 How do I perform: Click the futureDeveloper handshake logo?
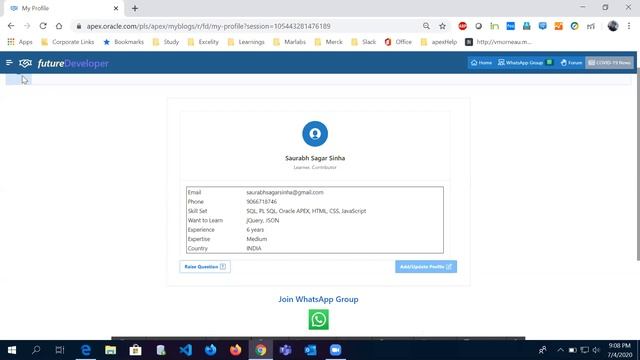(25, 63)
